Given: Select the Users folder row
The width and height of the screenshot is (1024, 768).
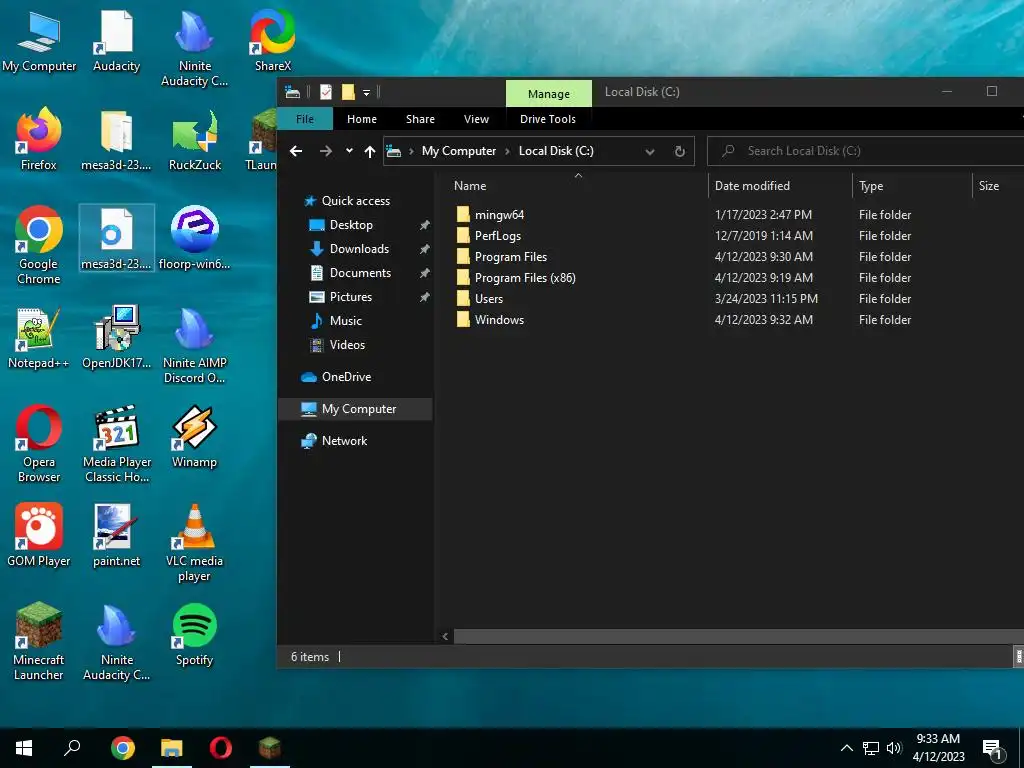Looking at the screenshot, I should click(489, 298).
